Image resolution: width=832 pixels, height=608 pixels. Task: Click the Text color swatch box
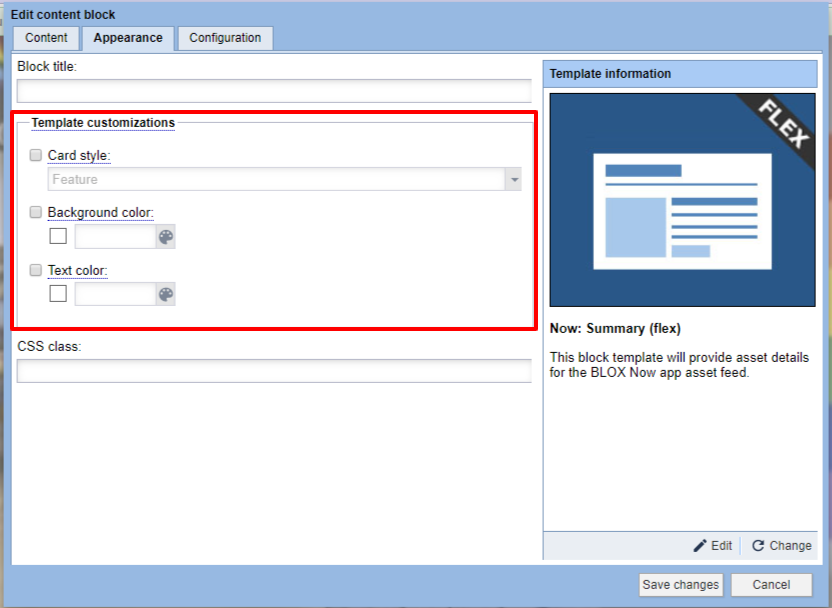tap(58, 294)
